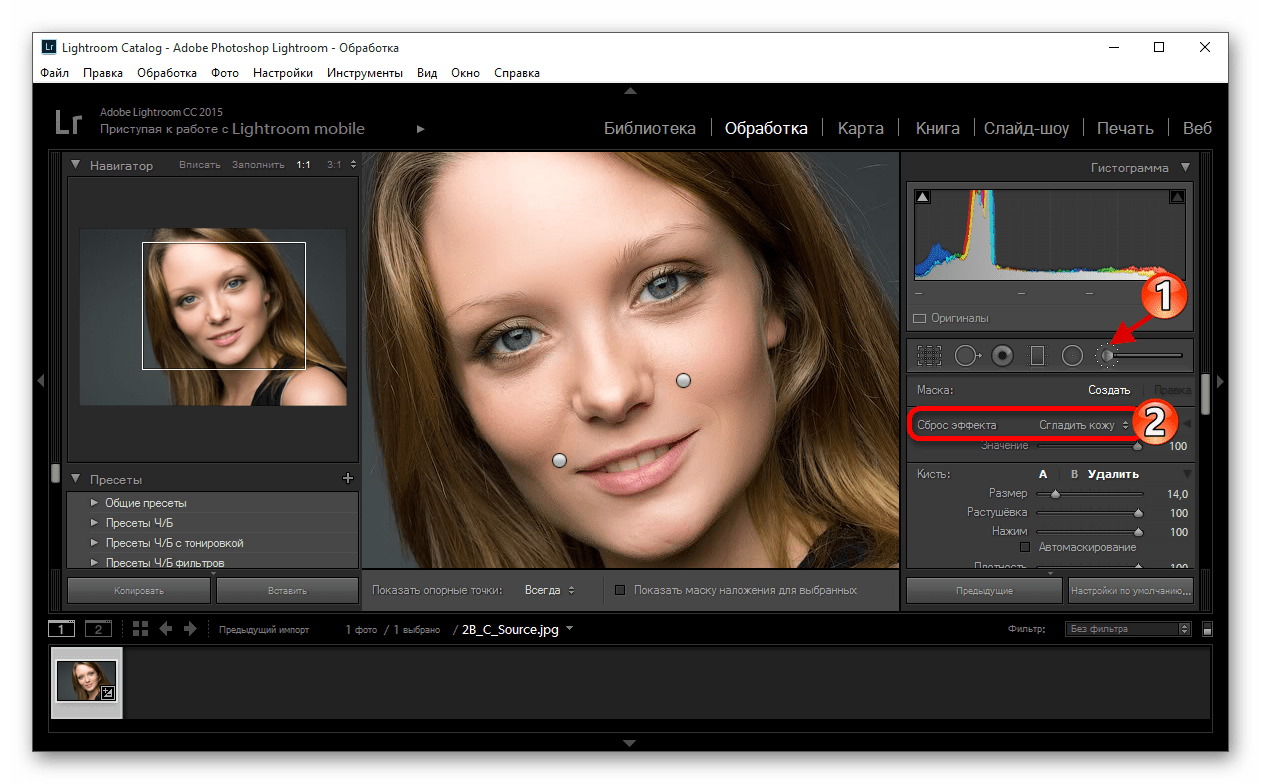Switch to the Библиотека module
This screenshot has height=784, width=1261.
[649, 128]
